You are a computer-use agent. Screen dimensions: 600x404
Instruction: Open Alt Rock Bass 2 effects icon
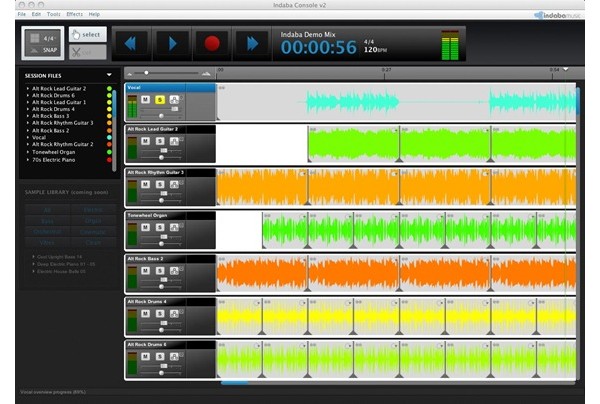click(174, 270)
